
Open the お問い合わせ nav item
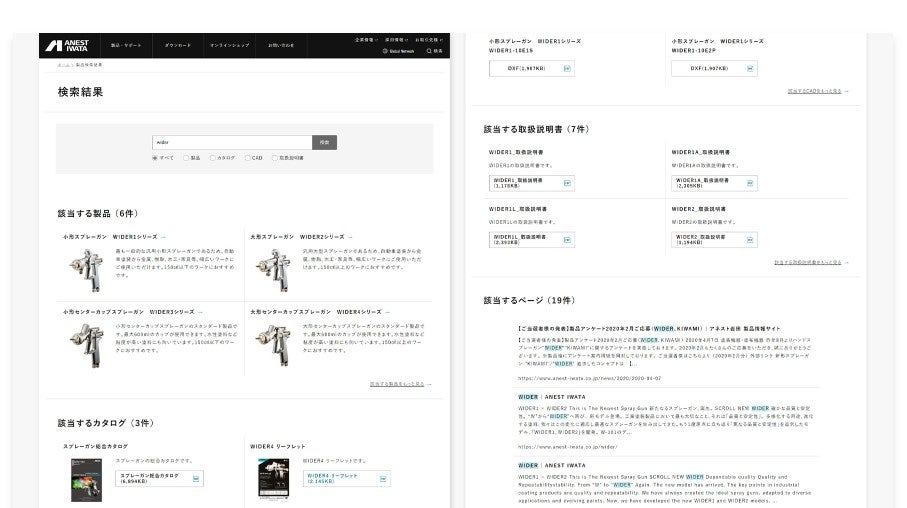281,46
